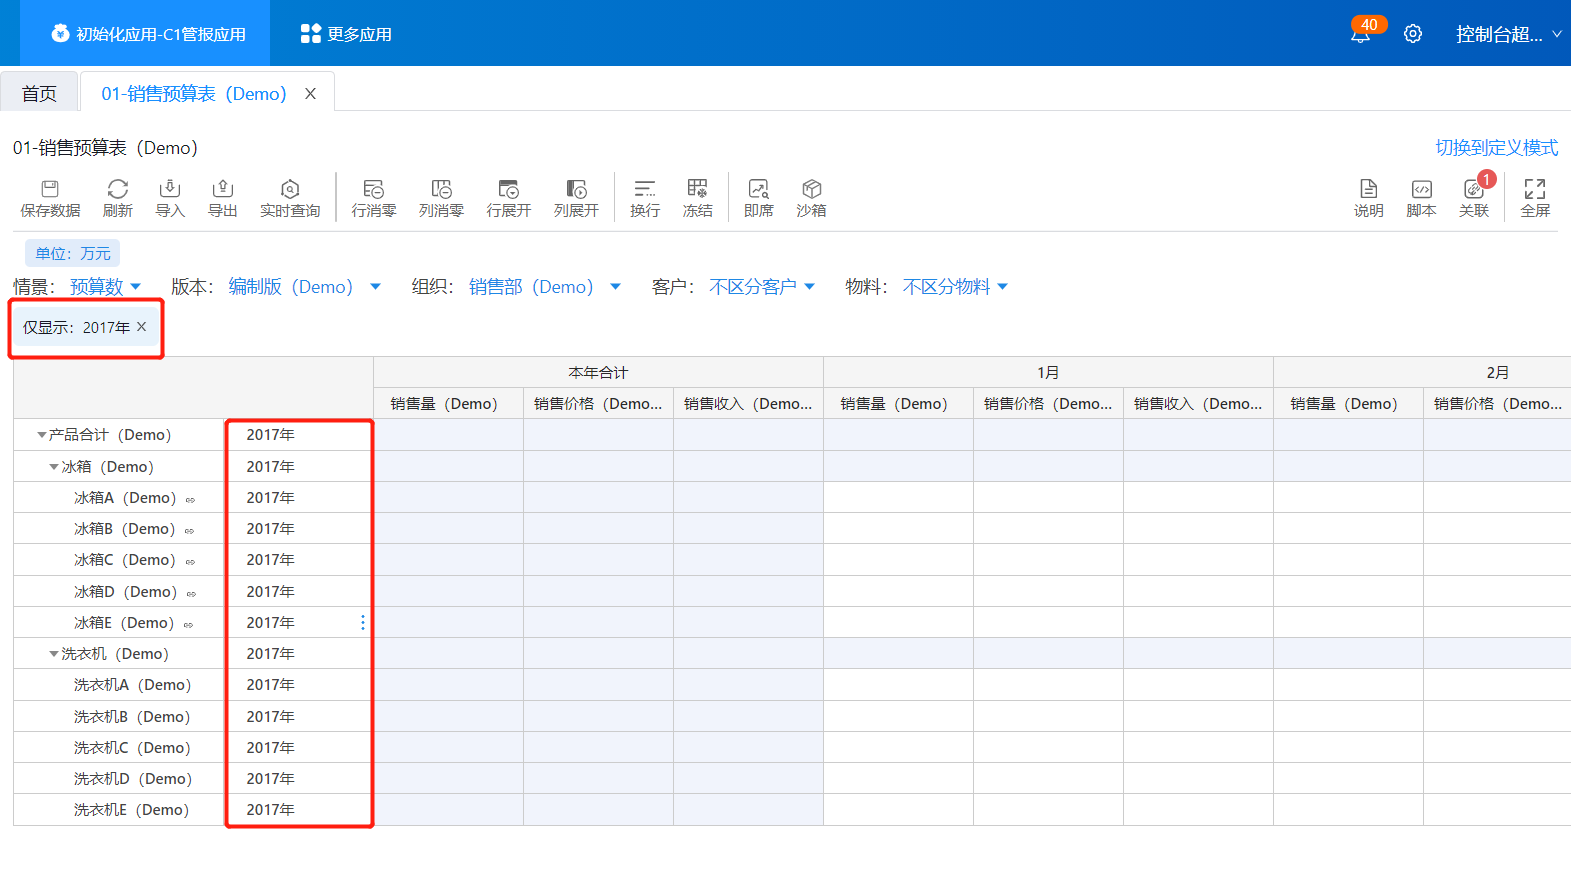
Task: Remove the 仅显示: 2017年 filter tag
Action: [x=142, y=327]
